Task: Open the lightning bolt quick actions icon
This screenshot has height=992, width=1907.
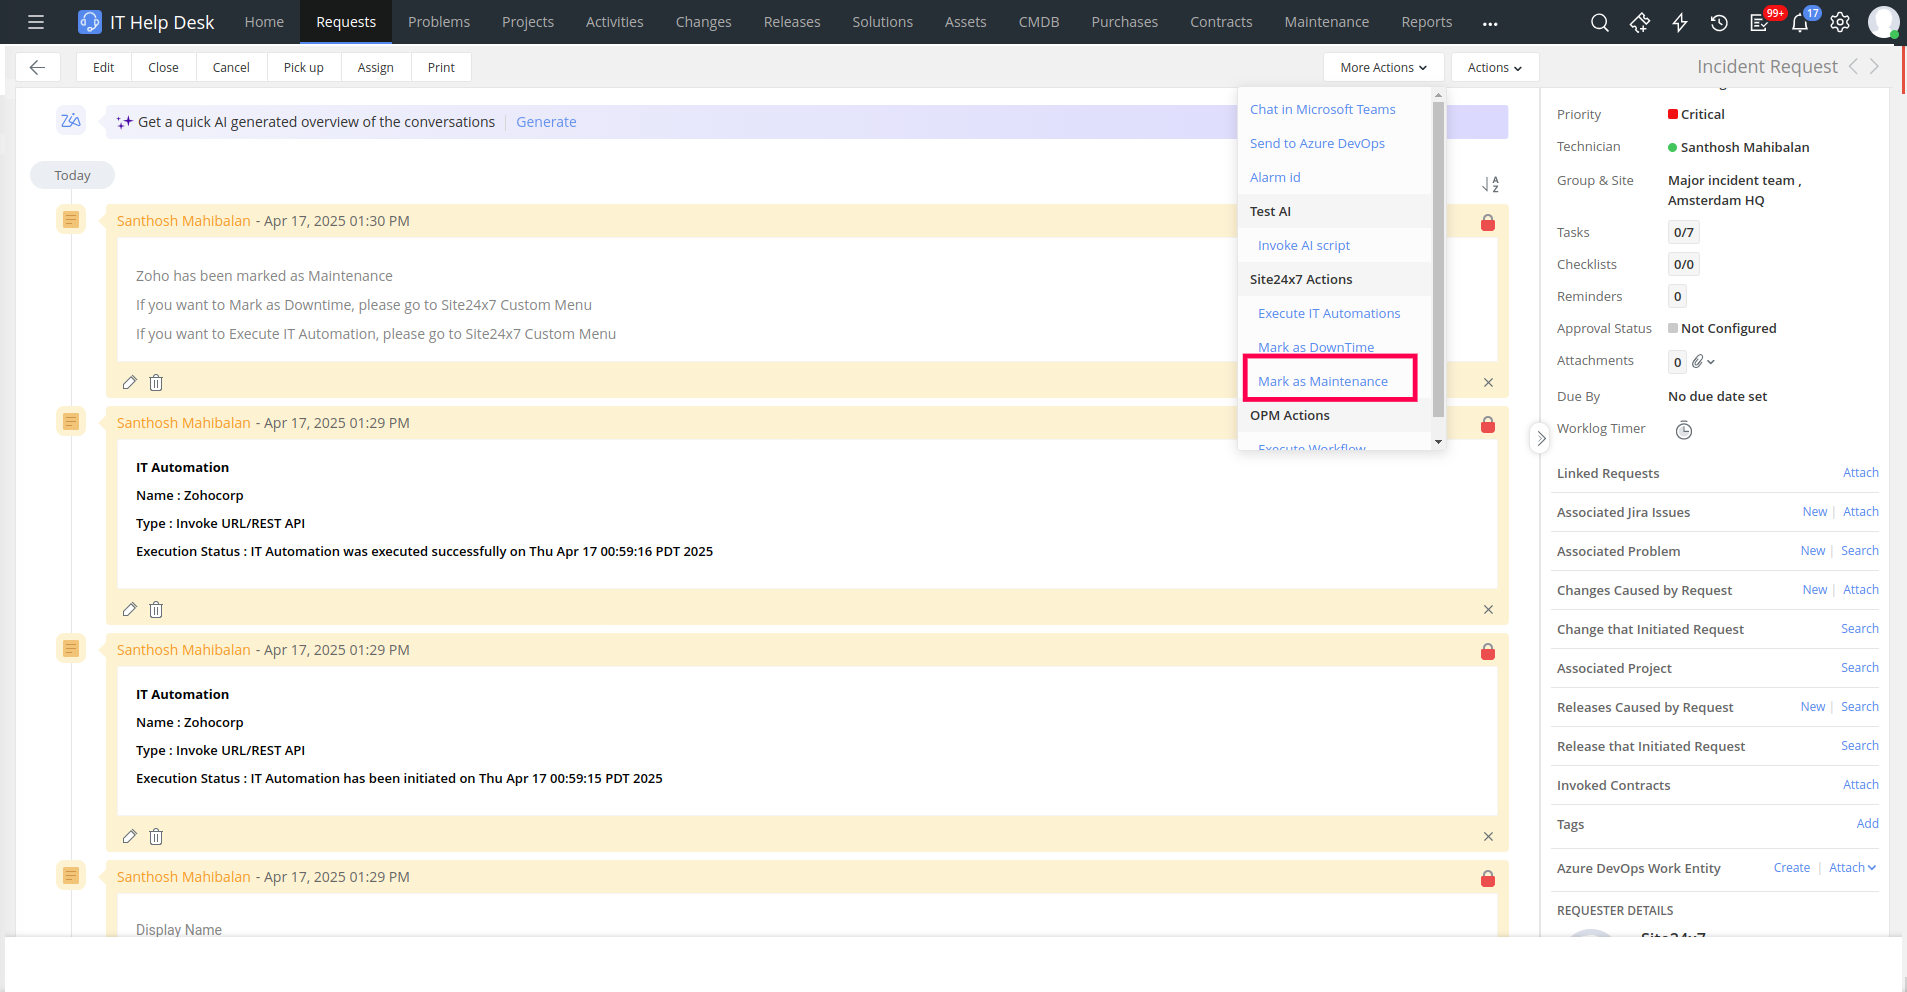Action: coord(1680,22)
